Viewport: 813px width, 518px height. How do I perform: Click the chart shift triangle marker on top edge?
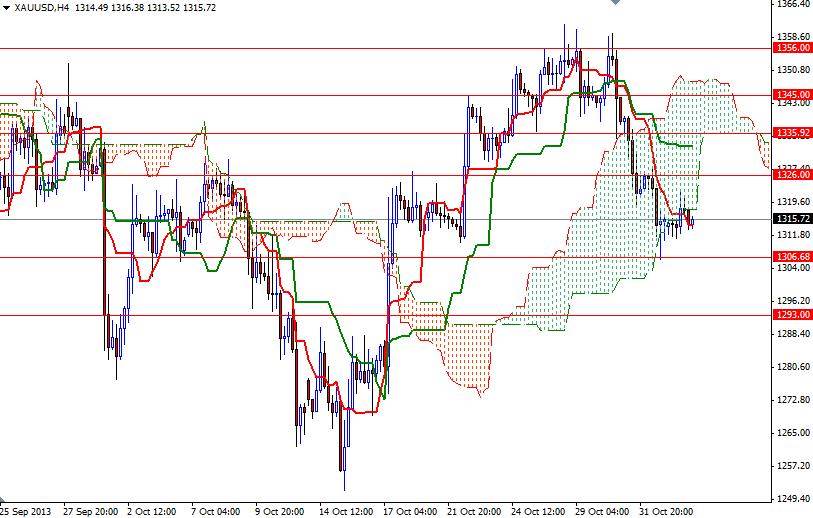(x=615, y=2)
